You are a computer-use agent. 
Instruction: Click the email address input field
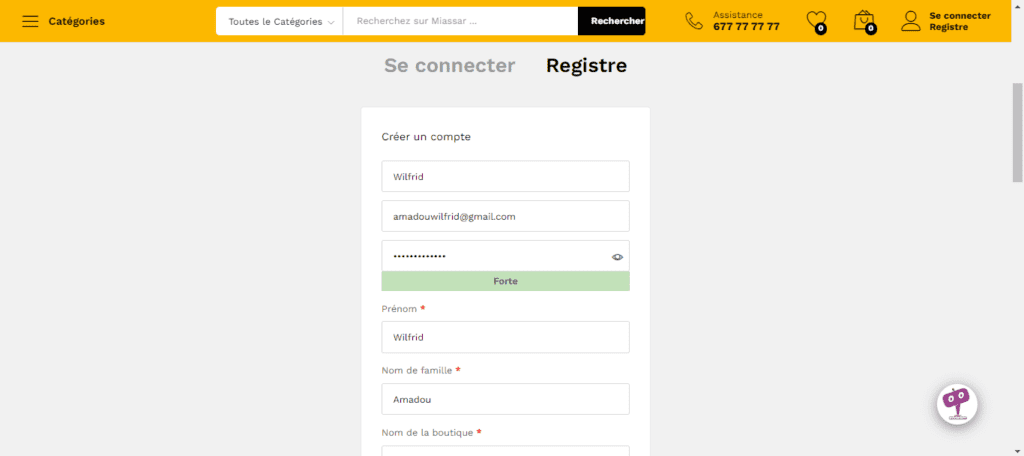click(505, 216)
